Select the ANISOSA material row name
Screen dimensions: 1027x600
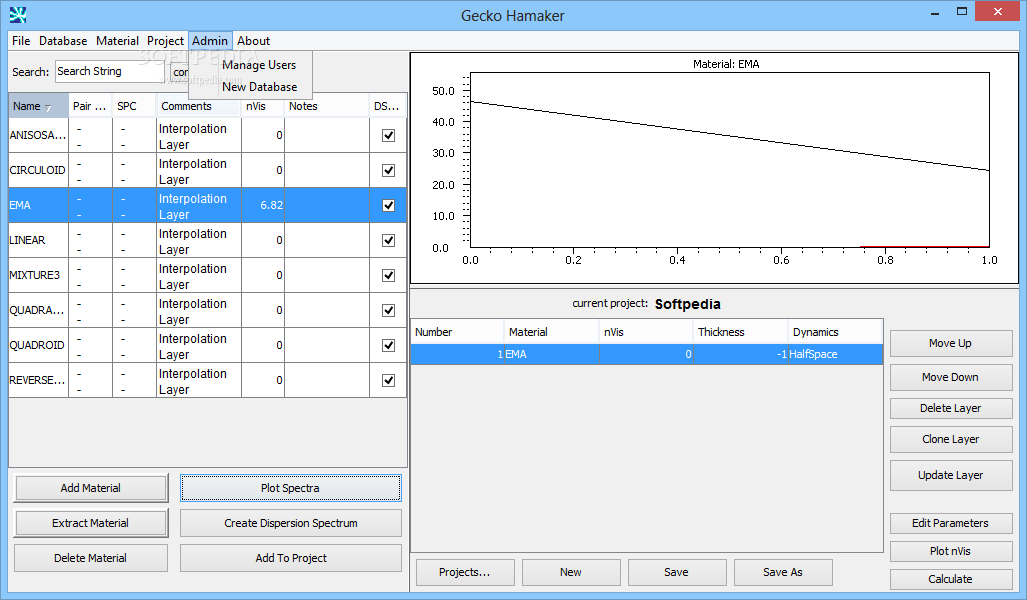click(38, 136)
